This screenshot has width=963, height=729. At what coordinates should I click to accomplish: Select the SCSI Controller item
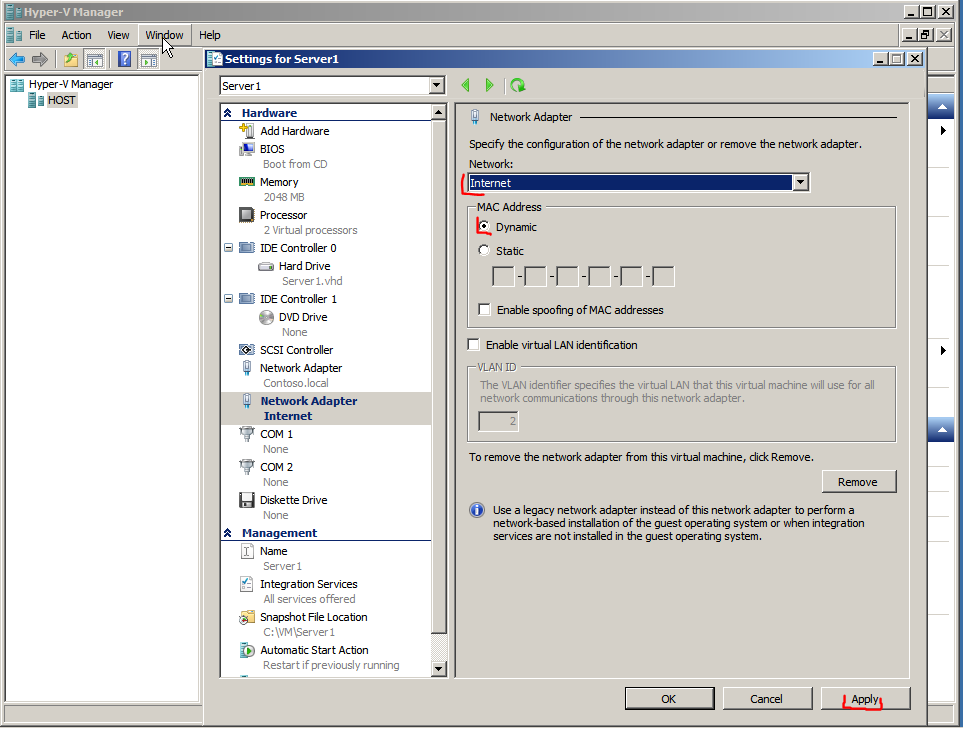point(296,350)
